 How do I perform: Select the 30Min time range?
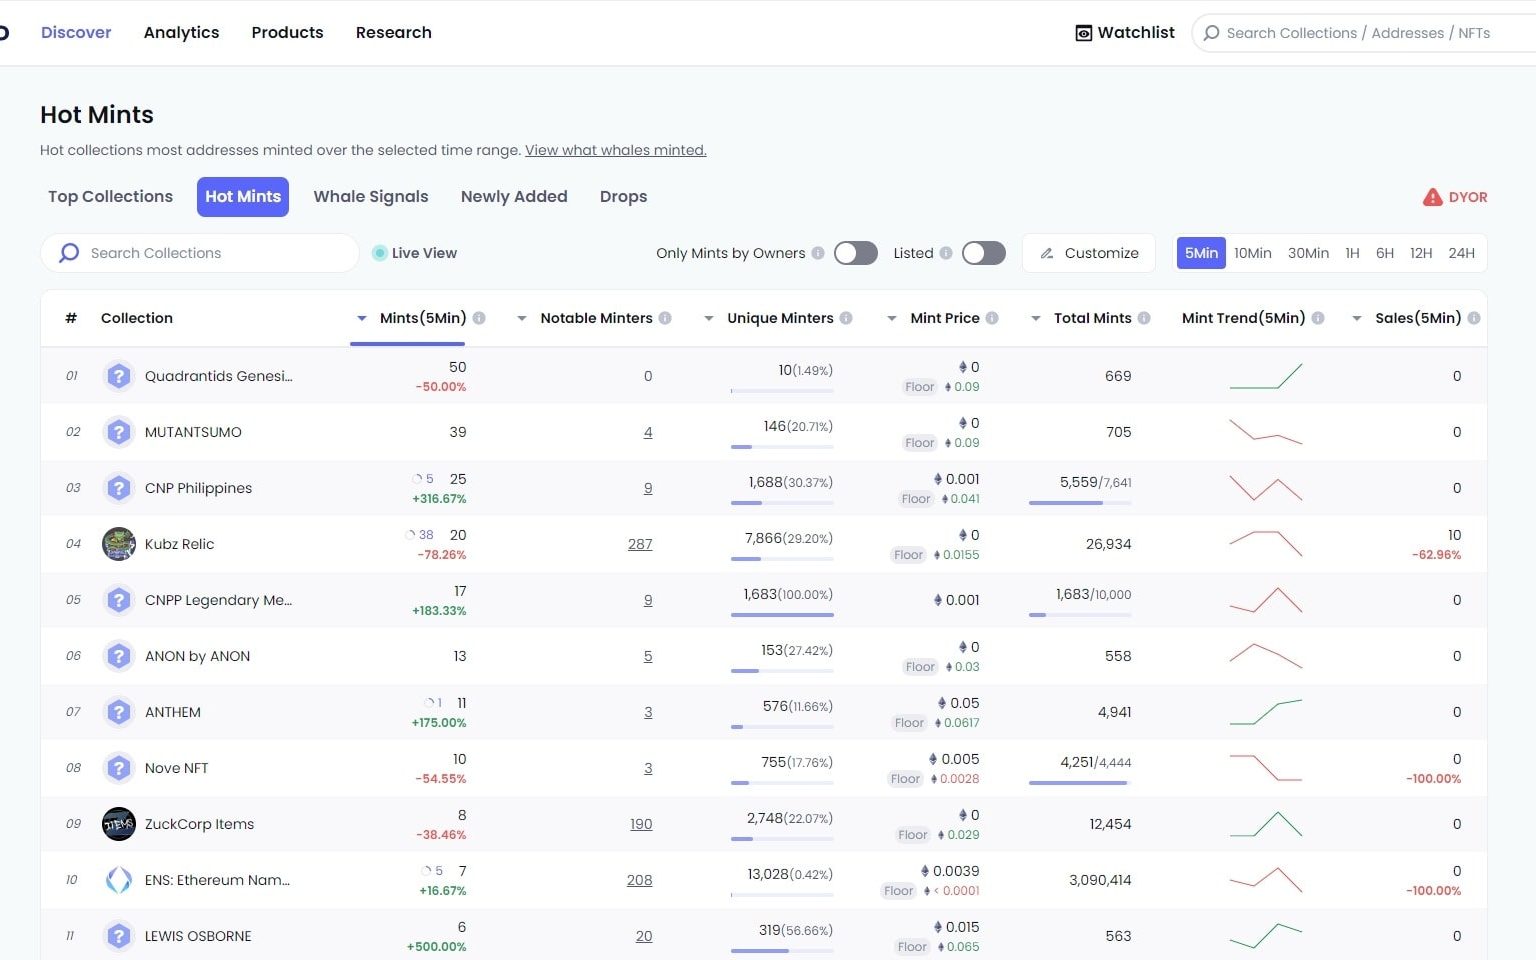click(x=1308, y=253)
